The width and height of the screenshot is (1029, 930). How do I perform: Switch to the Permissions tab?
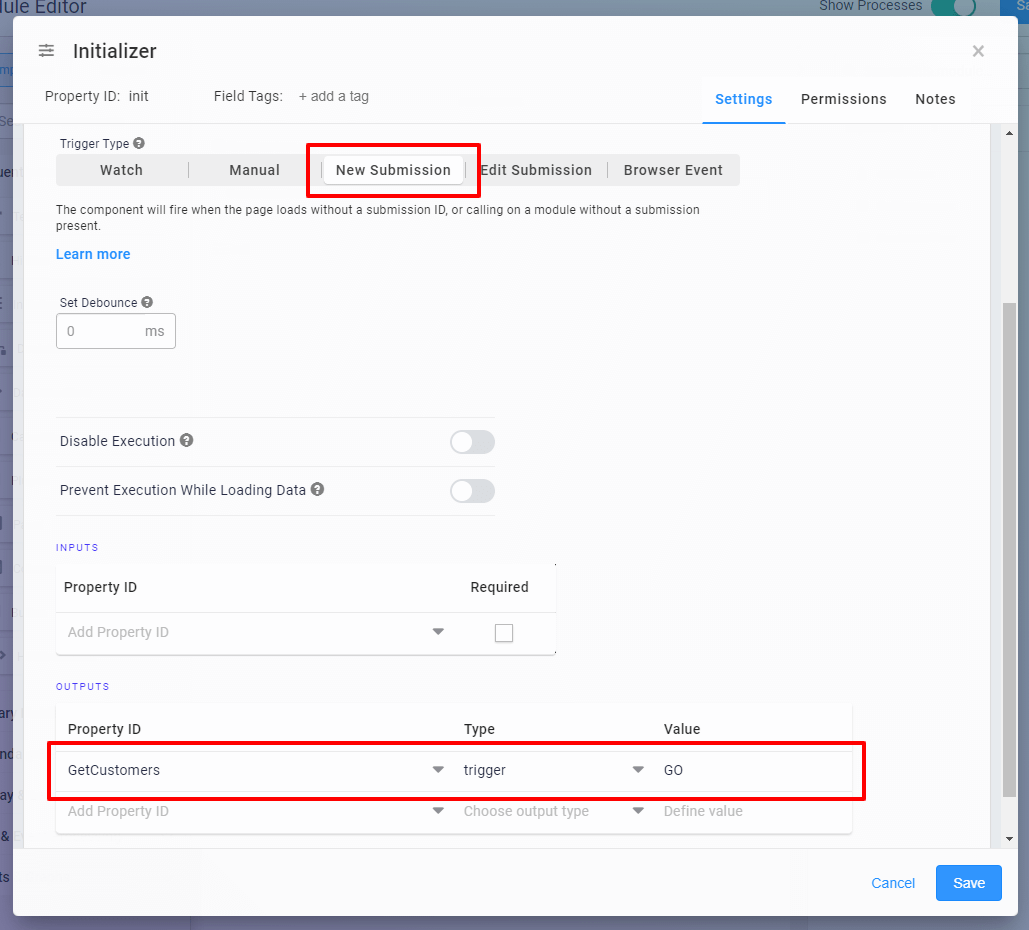(x=843, y=99)
